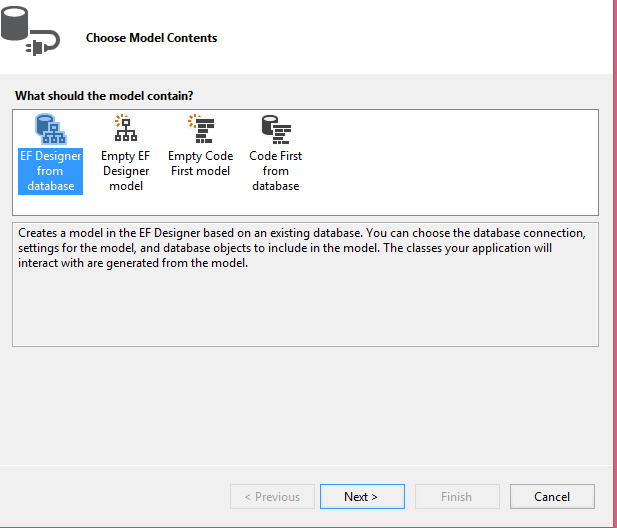Select the Empty EF Designer model icon
Image resolution: width=617 pixels, height=528 pixels.
click(125, 129)
